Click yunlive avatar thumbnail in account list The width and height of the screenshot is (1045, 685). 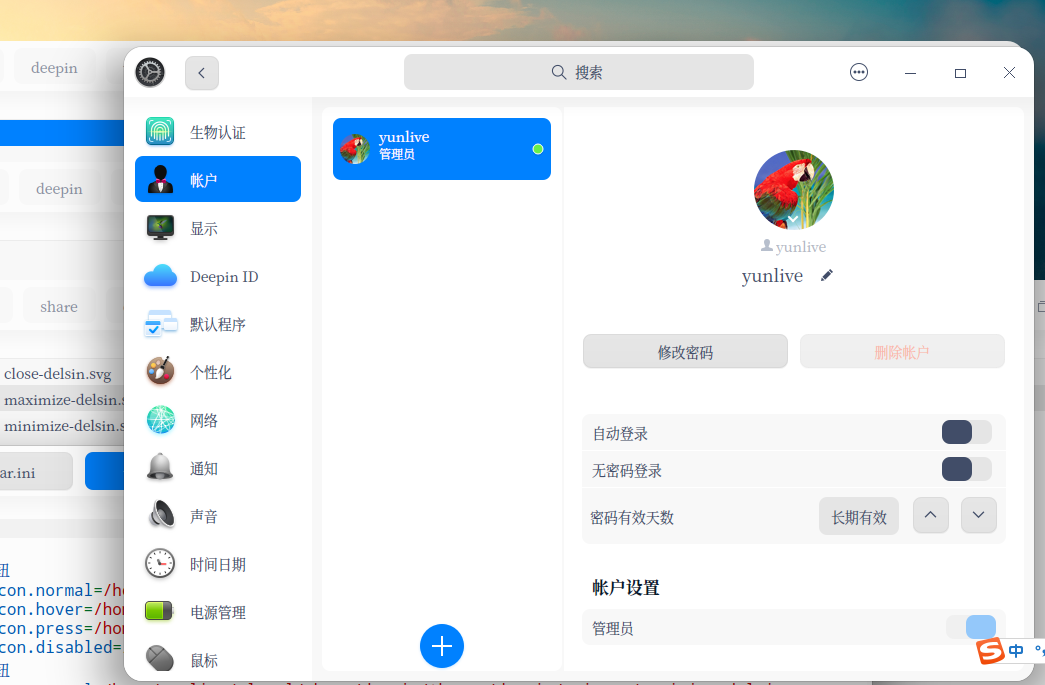coord(355,149)
